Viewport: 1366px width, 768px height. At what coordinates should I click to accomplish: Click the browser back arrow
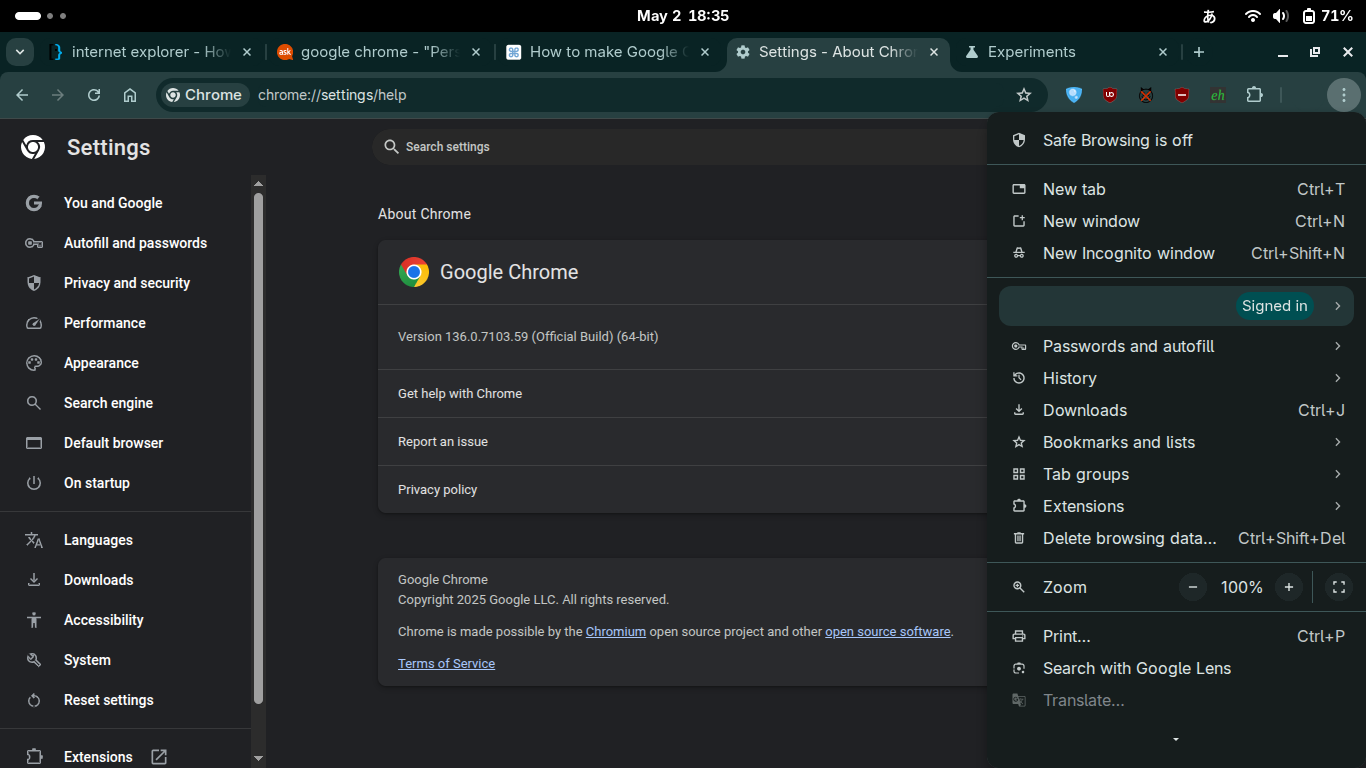click(22, 95)
